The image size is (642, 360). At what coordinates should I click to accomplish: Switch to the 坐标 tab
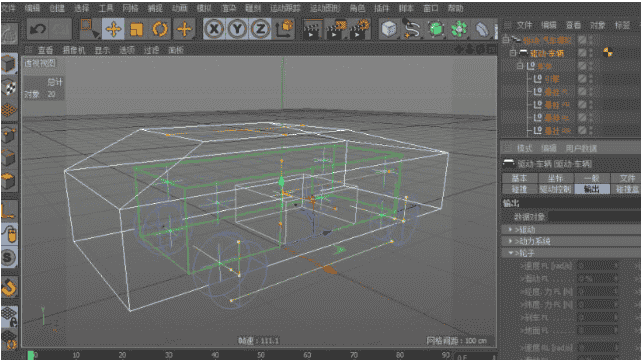(555, 178)
